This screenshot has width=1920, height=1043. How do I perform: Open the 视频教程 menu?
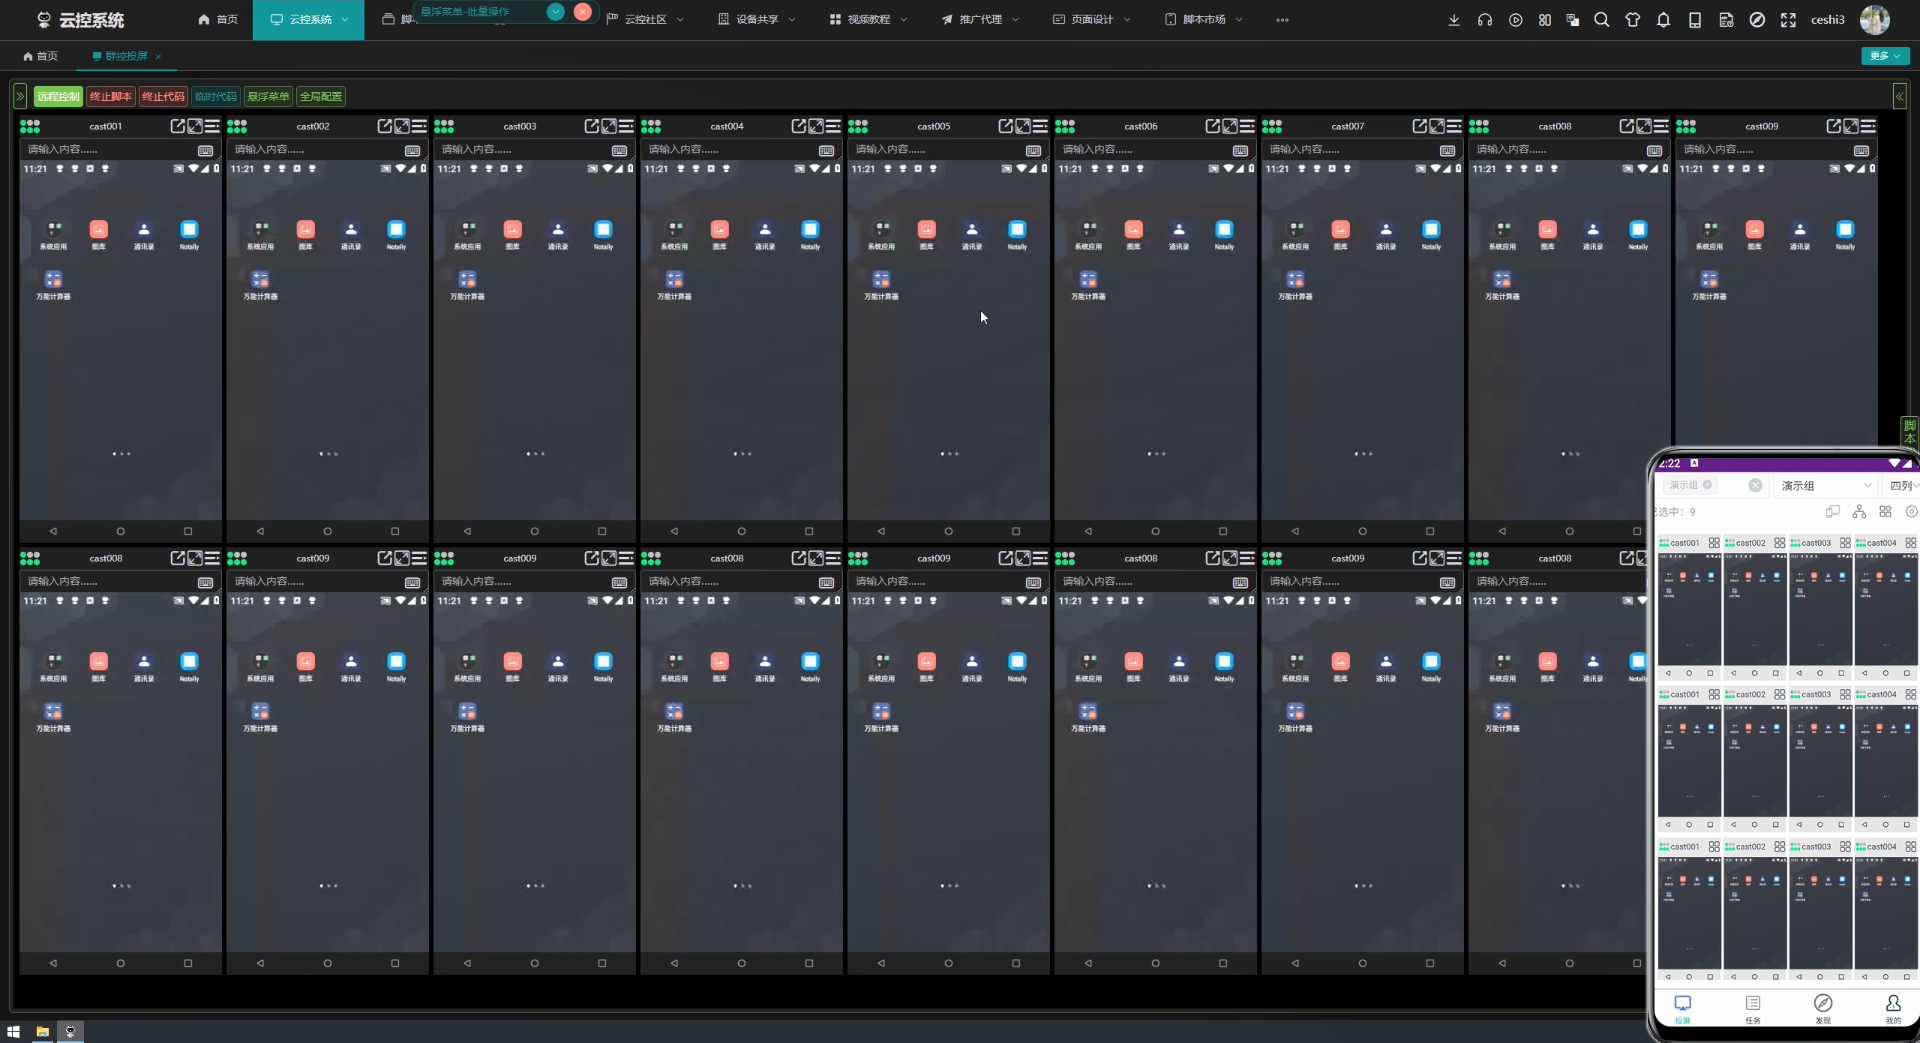pyautogui.click(x=869, y=20)
